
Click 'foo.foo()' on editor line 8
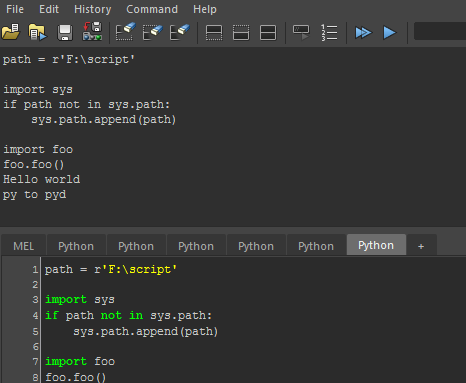pos(75,377)
